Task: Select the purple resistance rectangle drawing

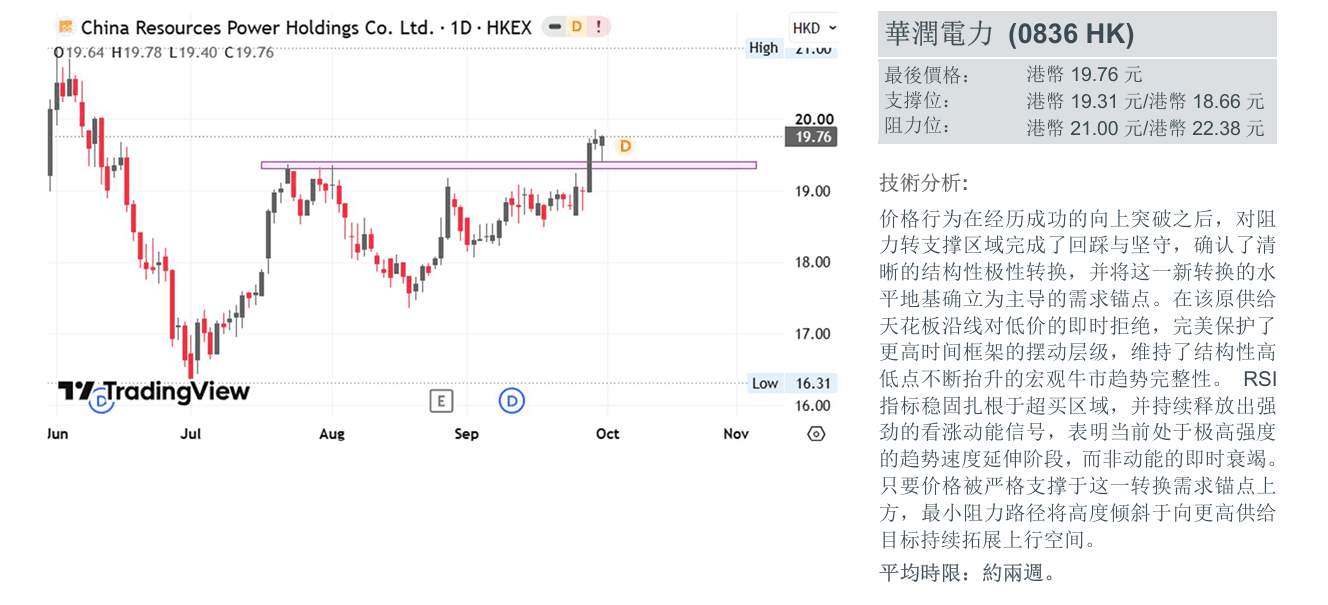Action: pos(508,165)
